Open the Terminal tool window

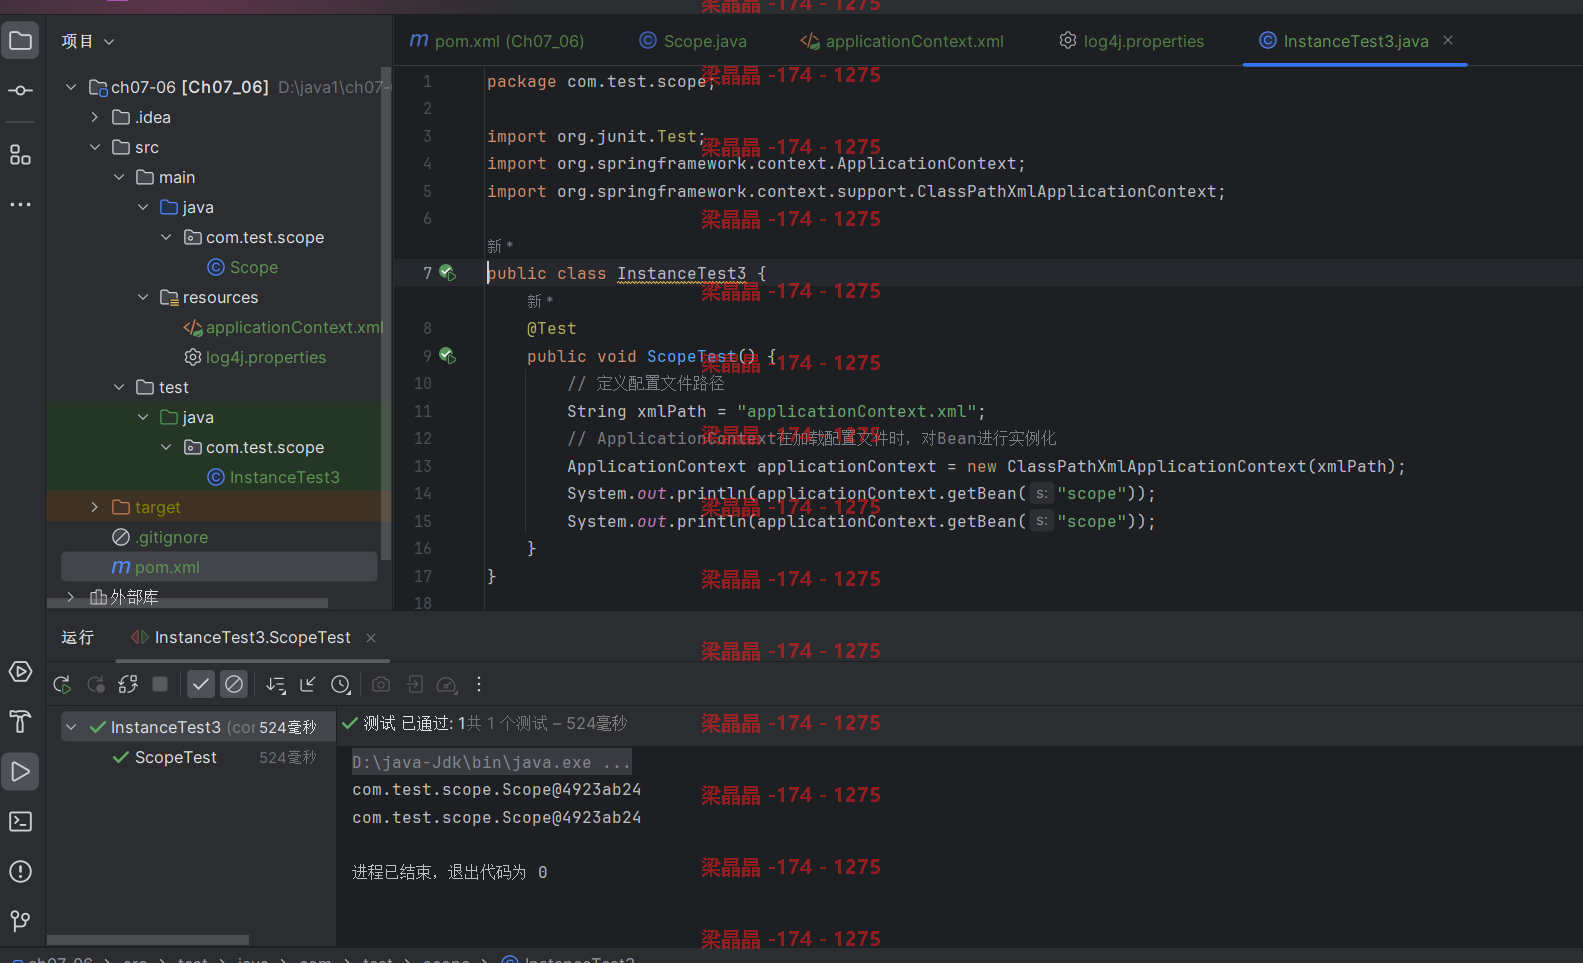click(x=20, y=822)
